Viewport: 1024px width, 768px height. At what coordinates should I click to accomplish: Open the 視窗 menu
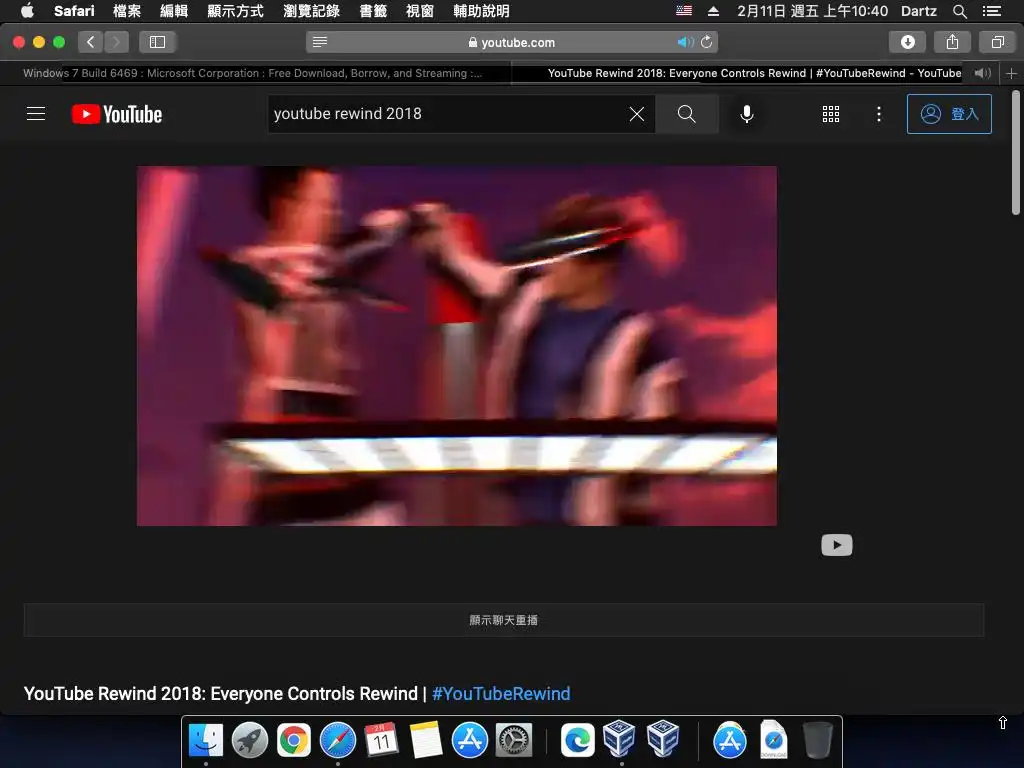pos(419,10)
